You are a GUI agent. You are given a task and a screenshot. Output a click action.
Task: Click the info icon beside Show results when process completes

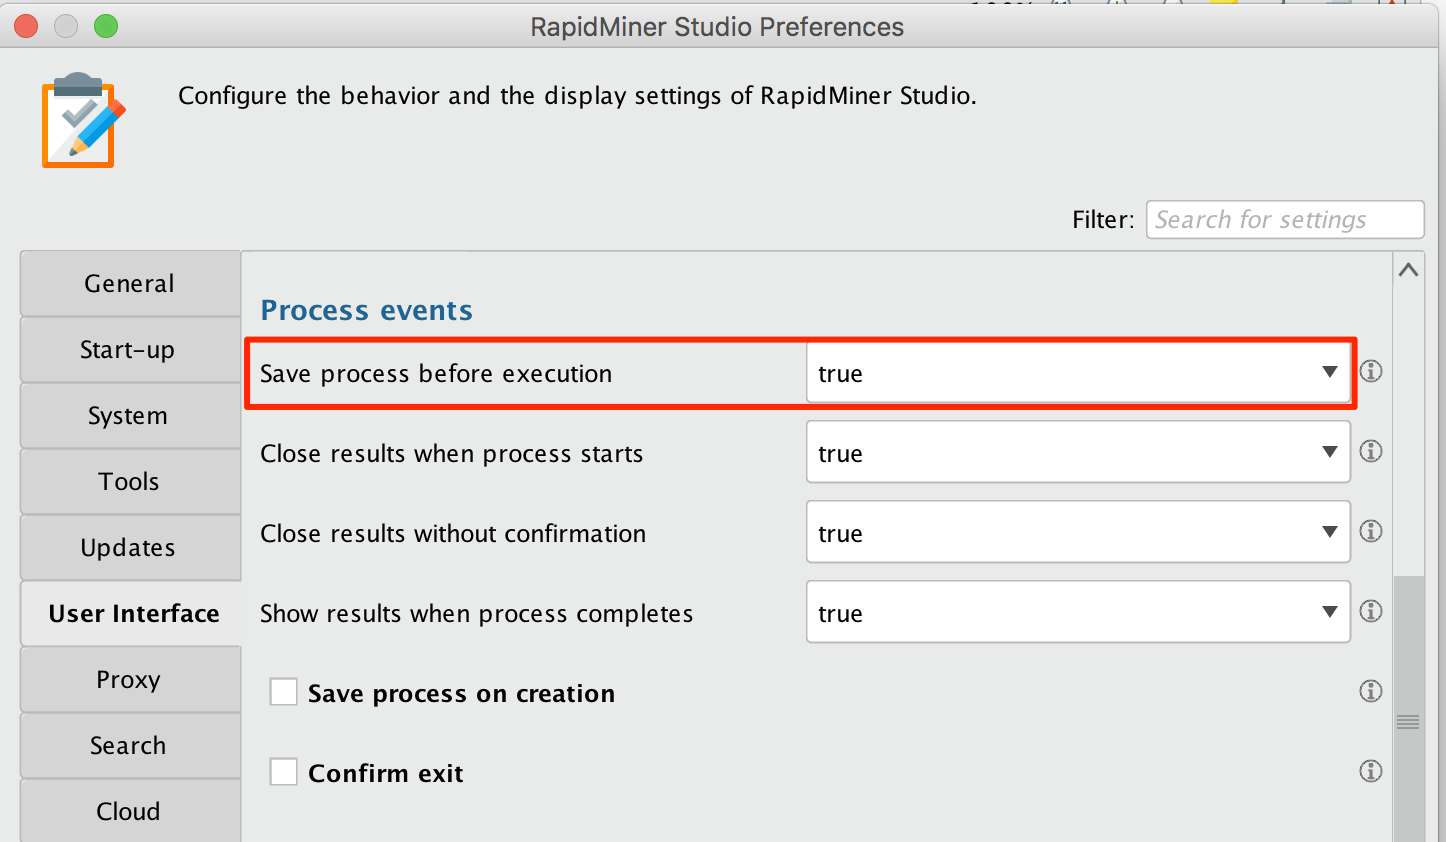click(x=1370, y=611)
